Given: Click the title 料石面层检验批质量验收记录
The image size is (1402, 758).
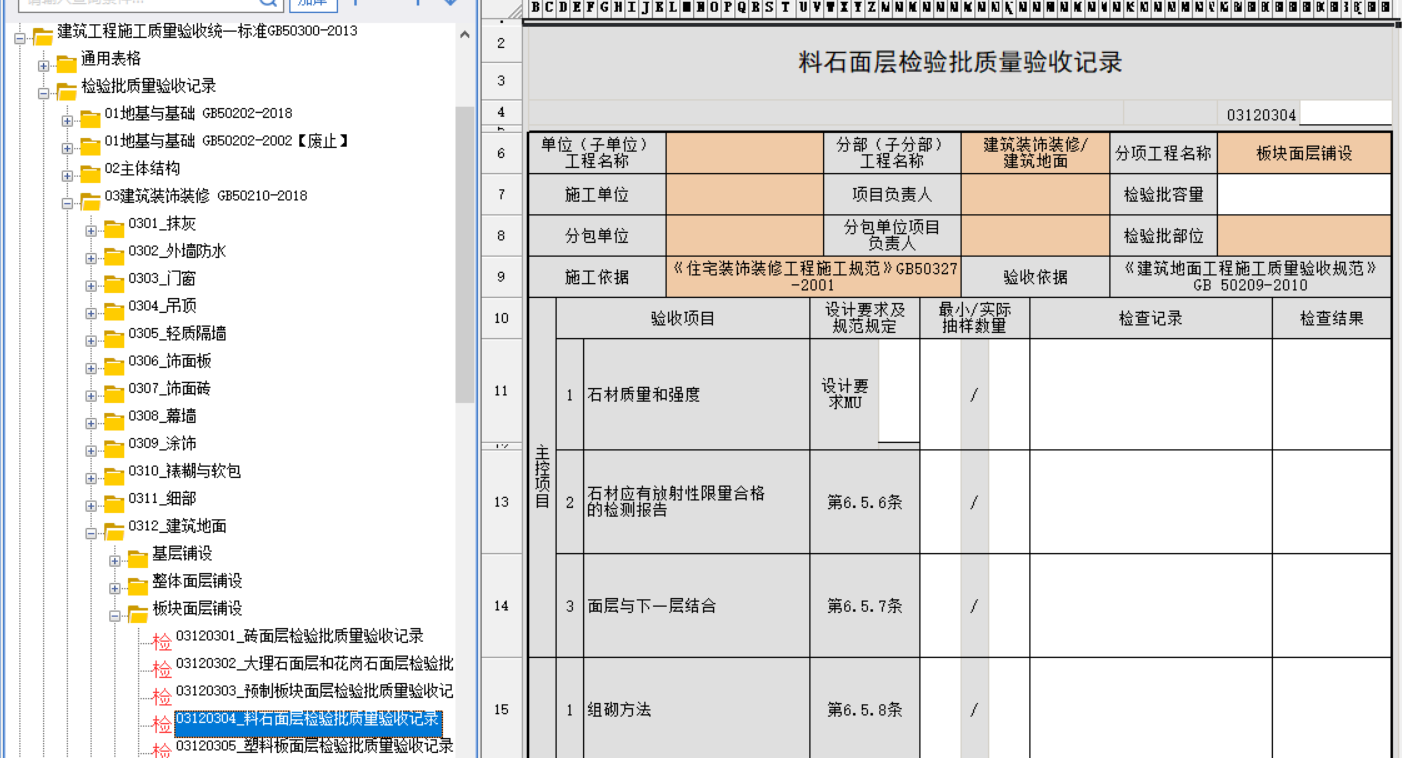Looking at the screenshot, I should click(960, 62).
